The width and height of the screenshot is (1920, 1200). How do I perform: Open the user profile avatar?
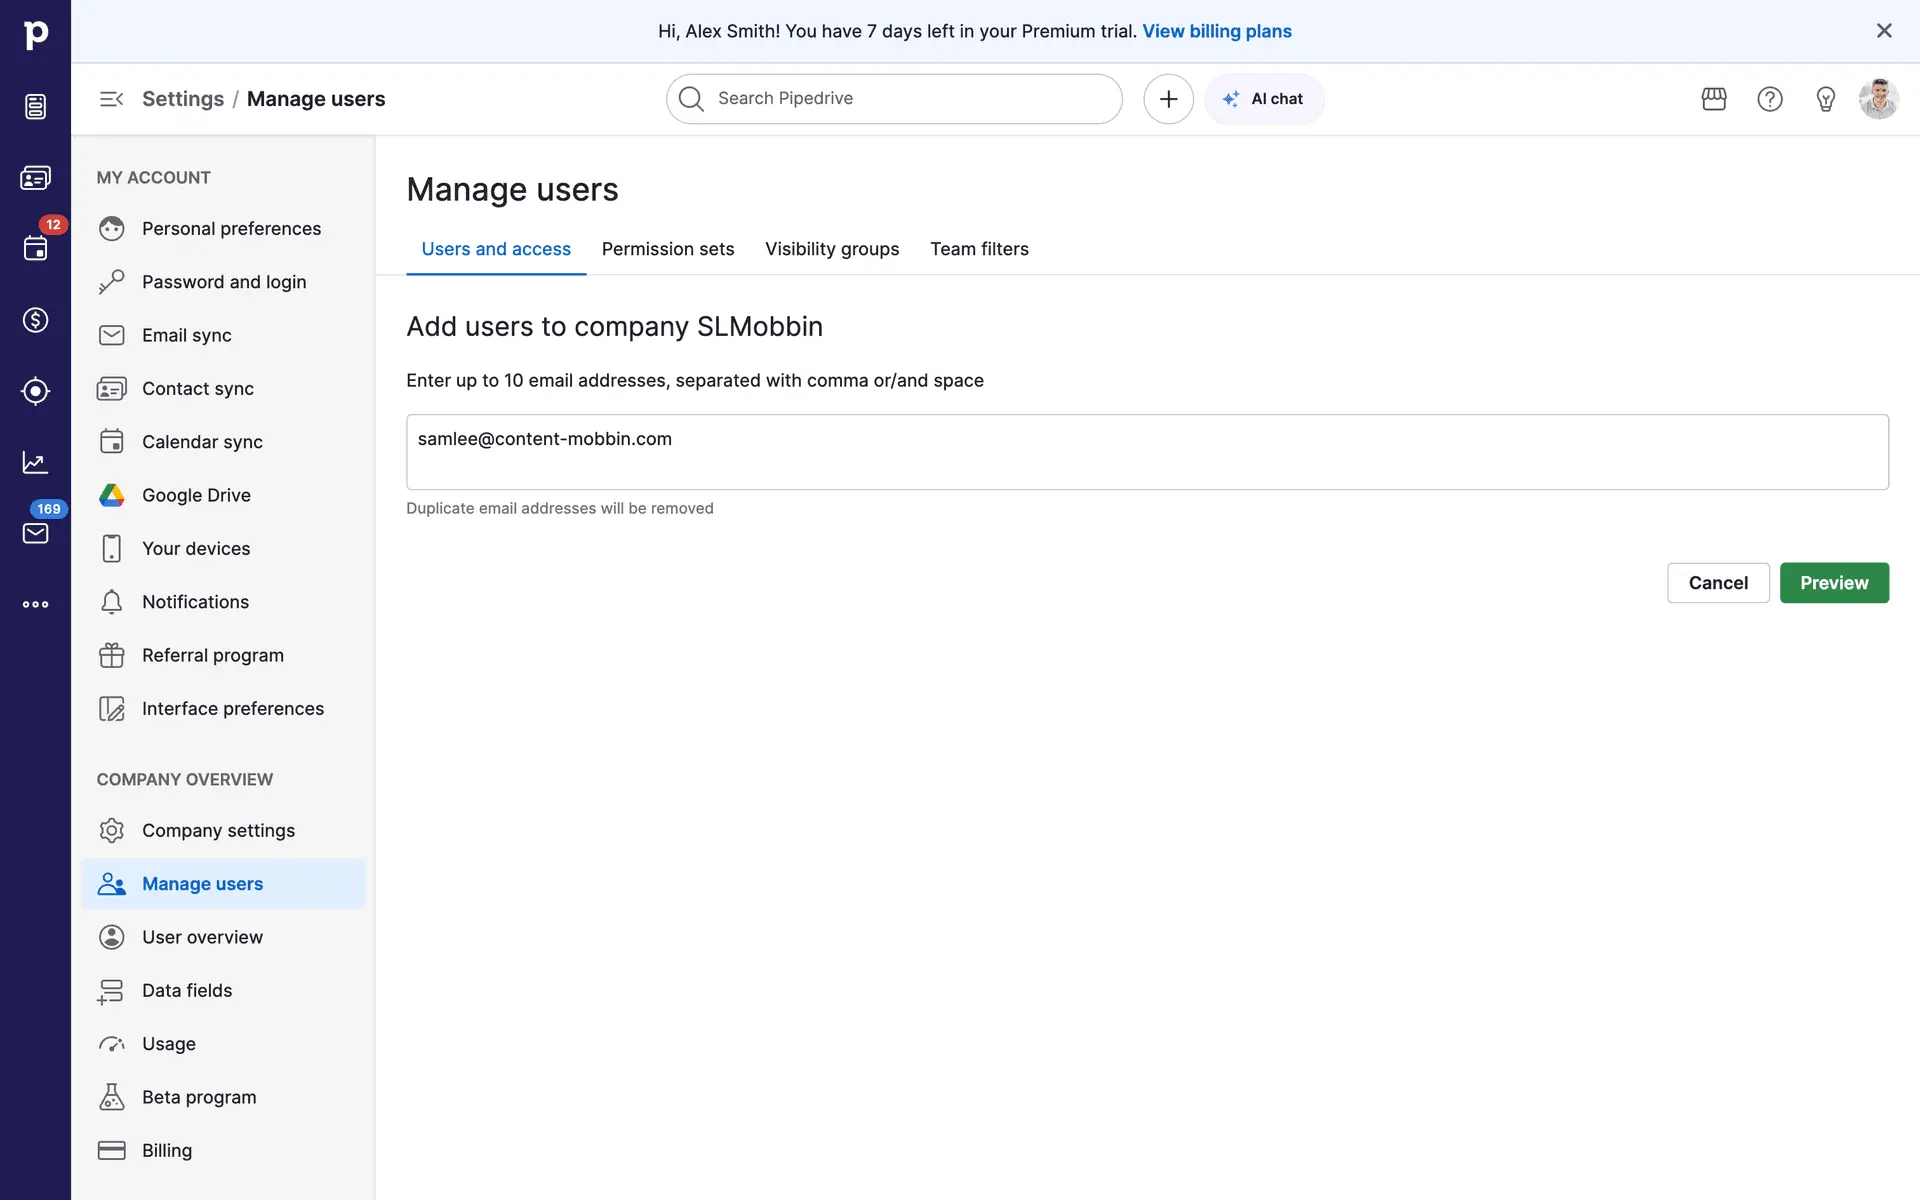(x=1878, y=99)
